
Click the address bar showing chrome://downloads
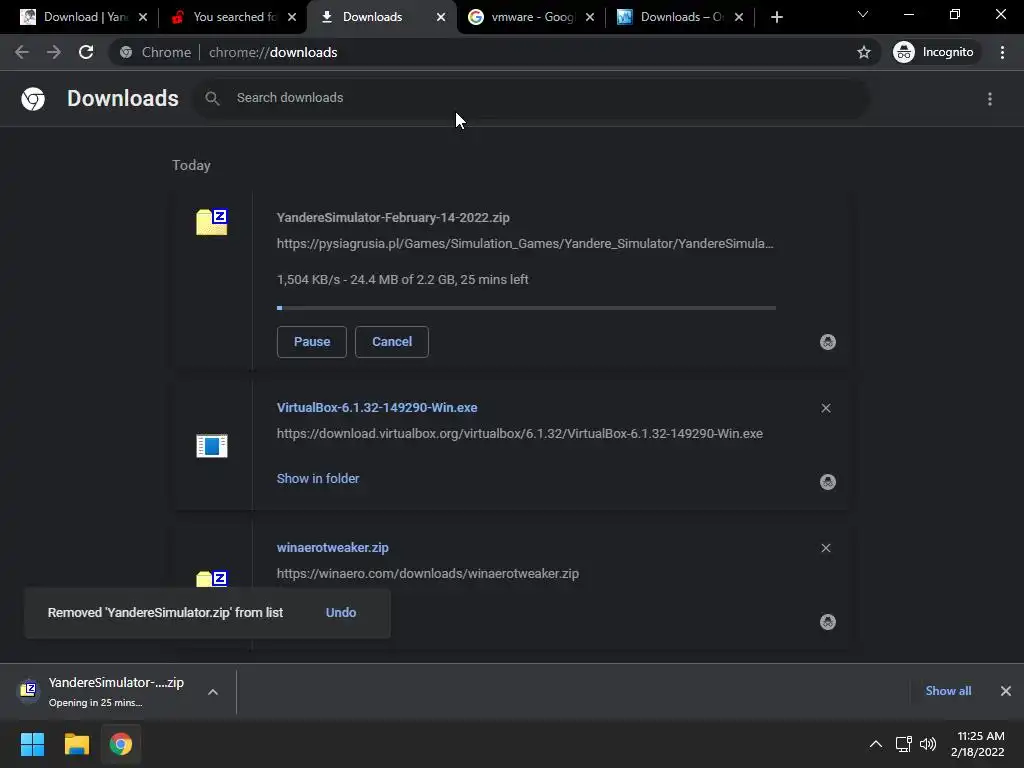coord(482,52)
